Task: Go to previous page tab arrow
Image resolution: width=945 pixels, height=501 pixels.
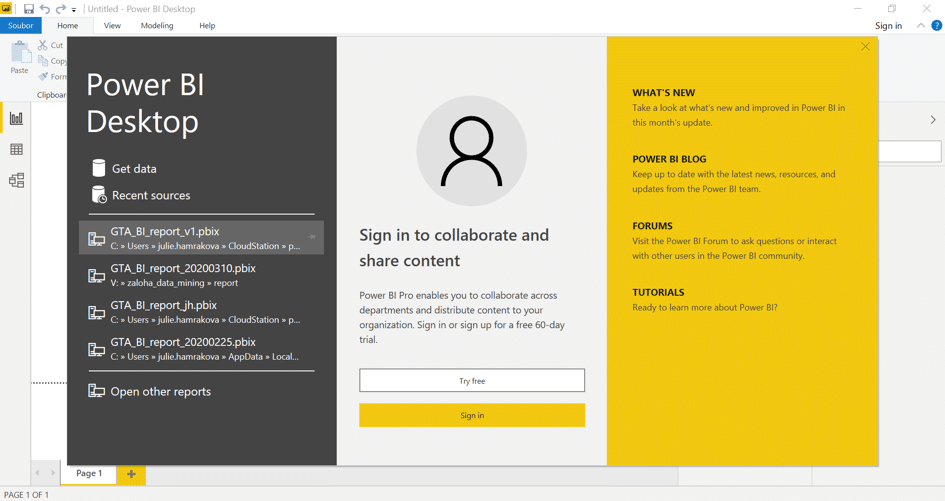Action: pyautogui.click(x=38, y=473)
